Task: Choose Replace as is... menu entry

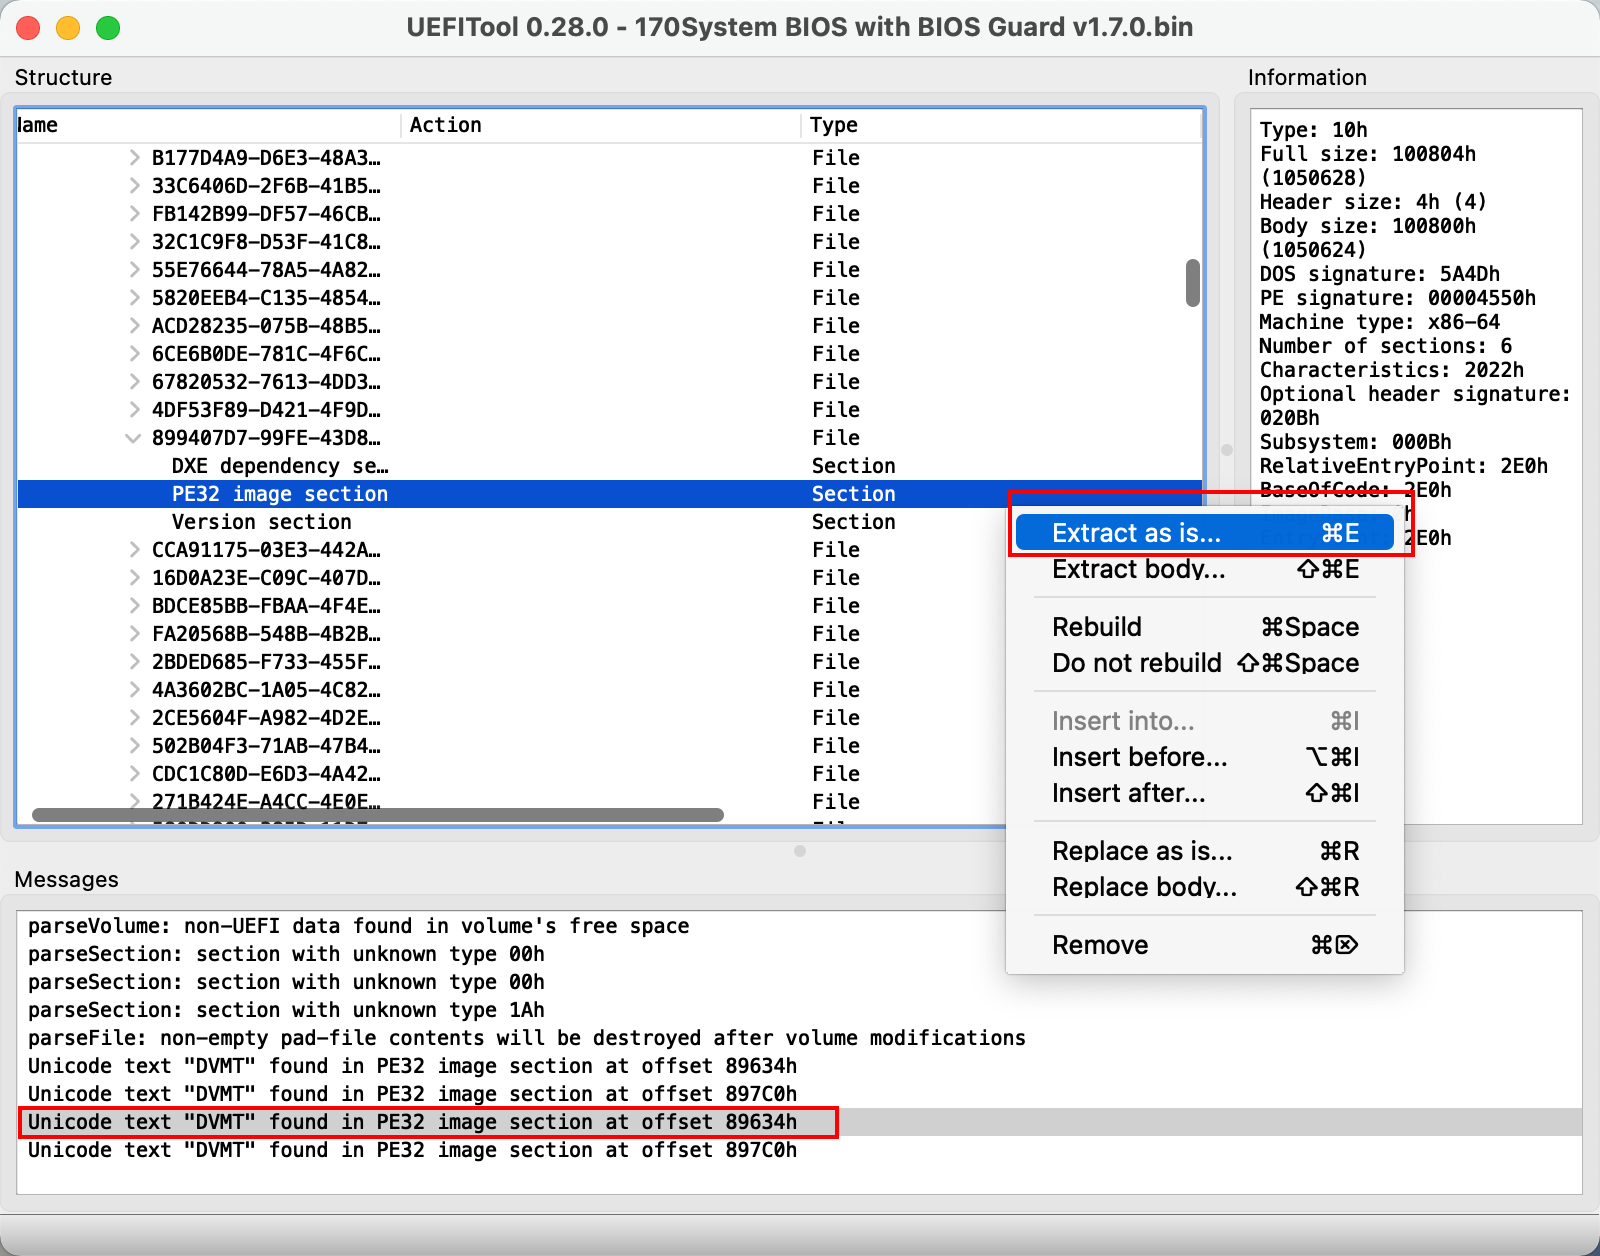Action: tap(1205, 851)
